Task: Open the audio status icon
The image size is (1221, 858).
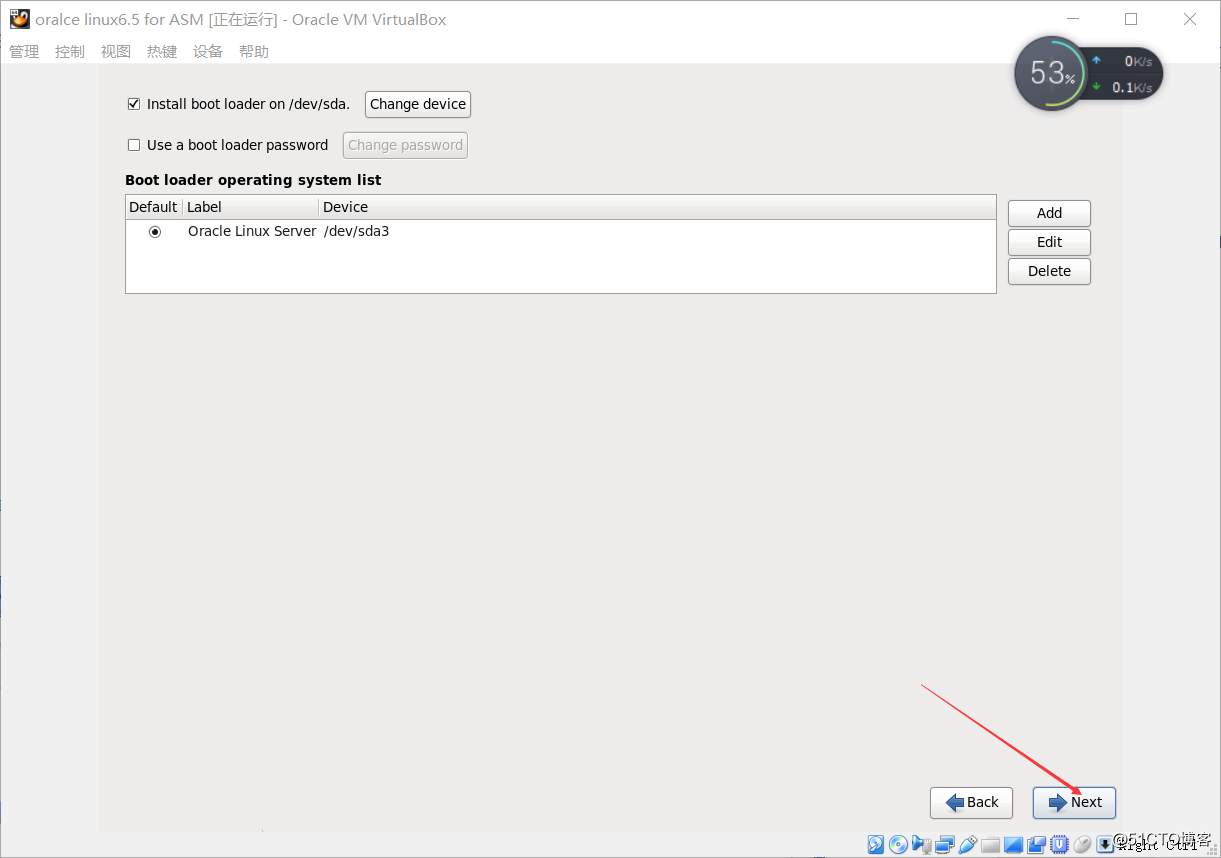Action: [921, 844]
